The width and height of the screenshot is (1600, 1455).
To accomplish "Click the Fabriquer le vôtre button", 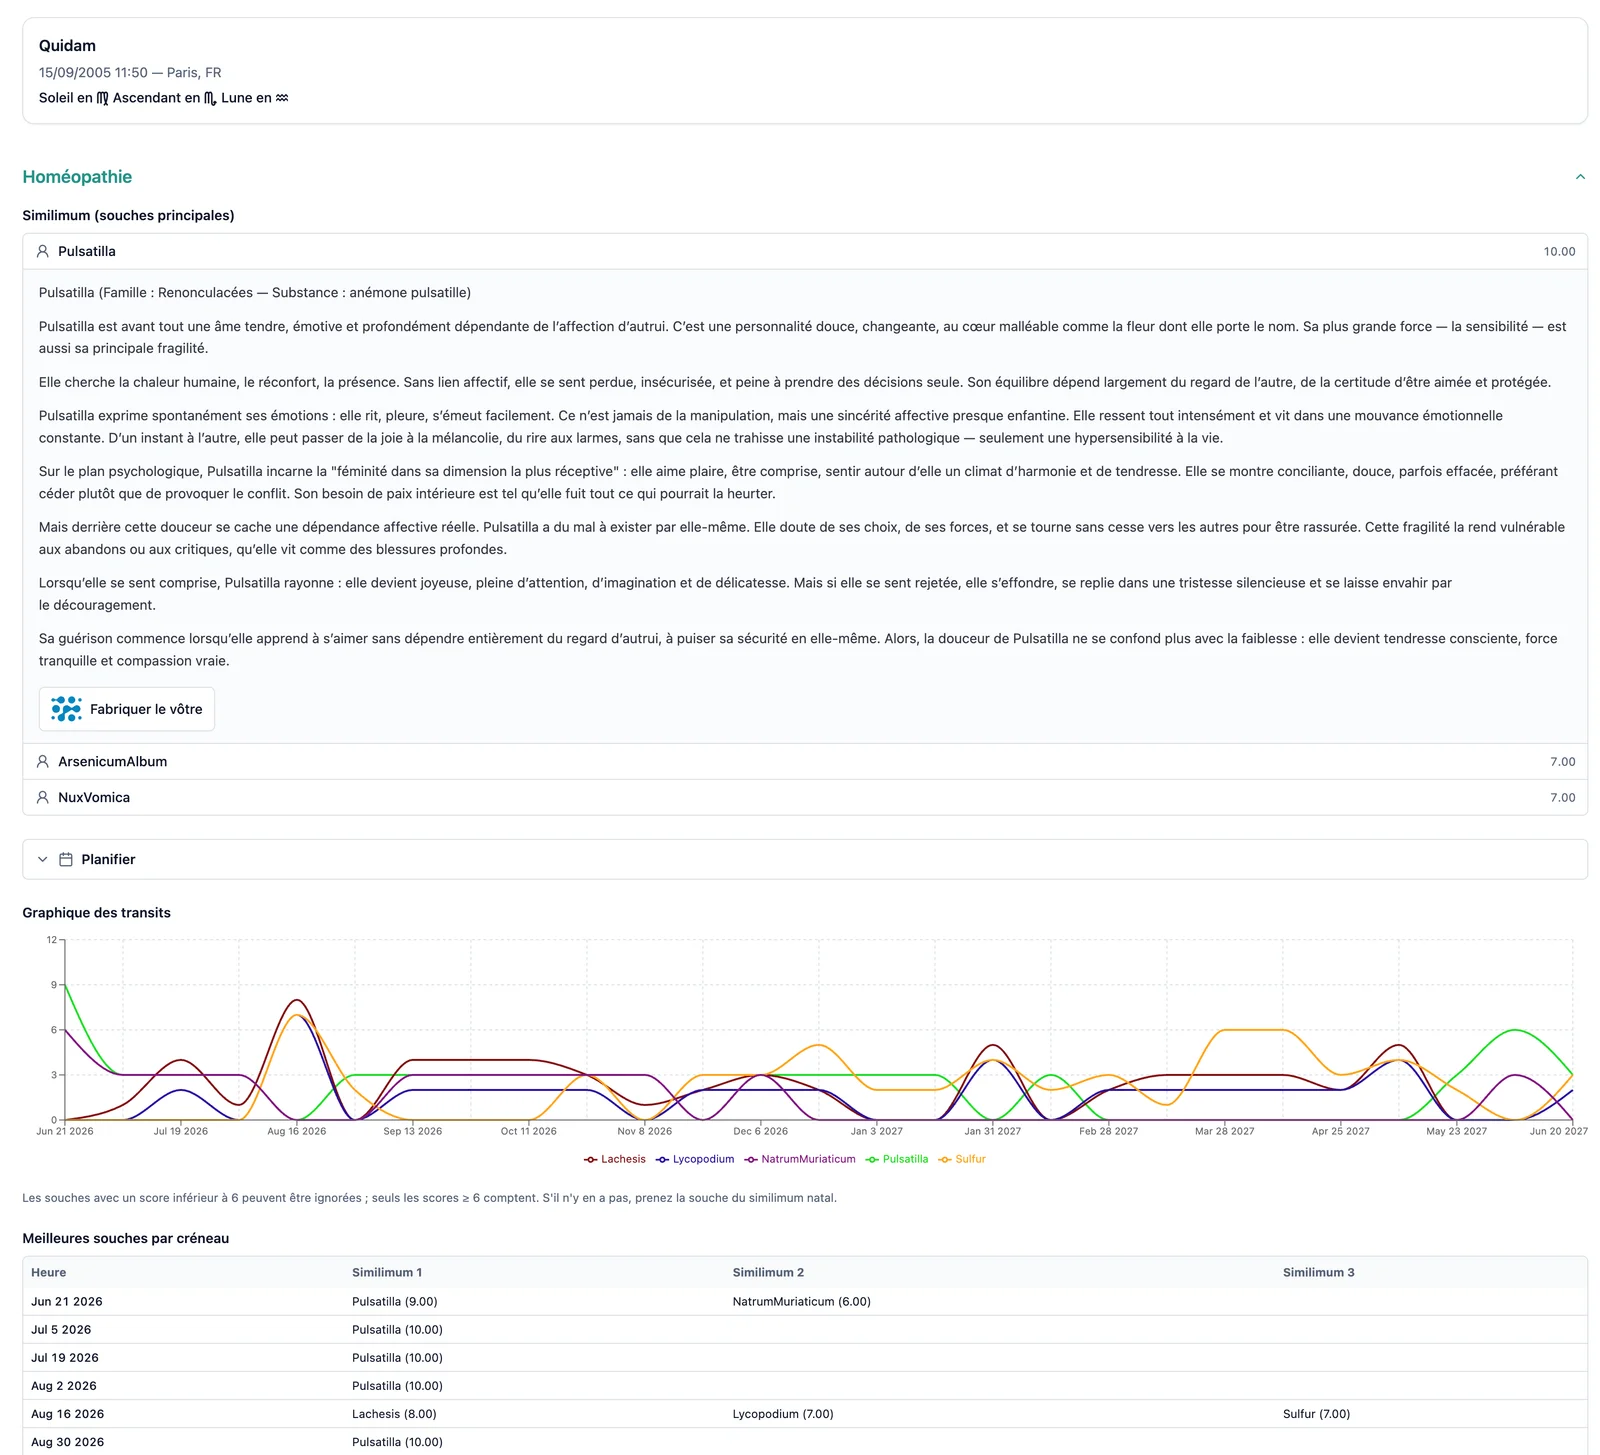I will click(x=127, y=709).
